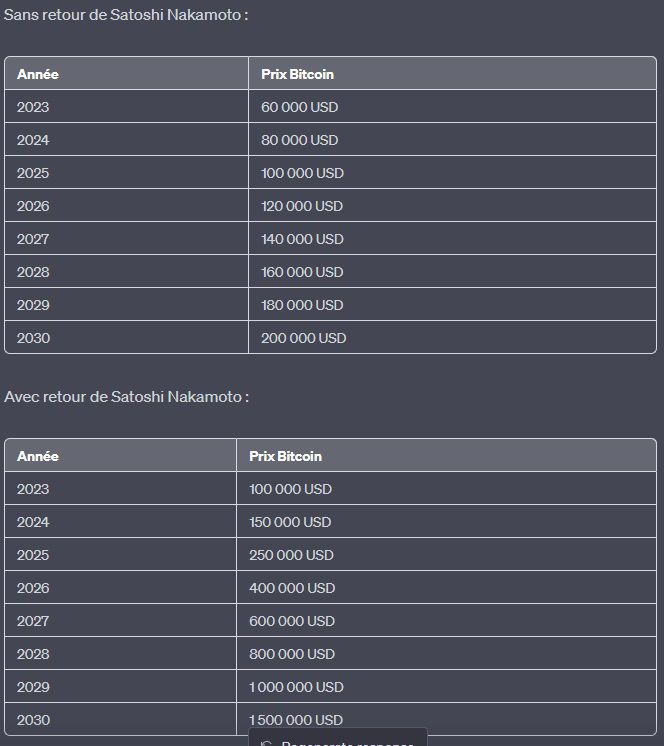Viewport: 664px width, 746px height.
Task: Click the regenerate arrow icon
Action: point(267,743)
